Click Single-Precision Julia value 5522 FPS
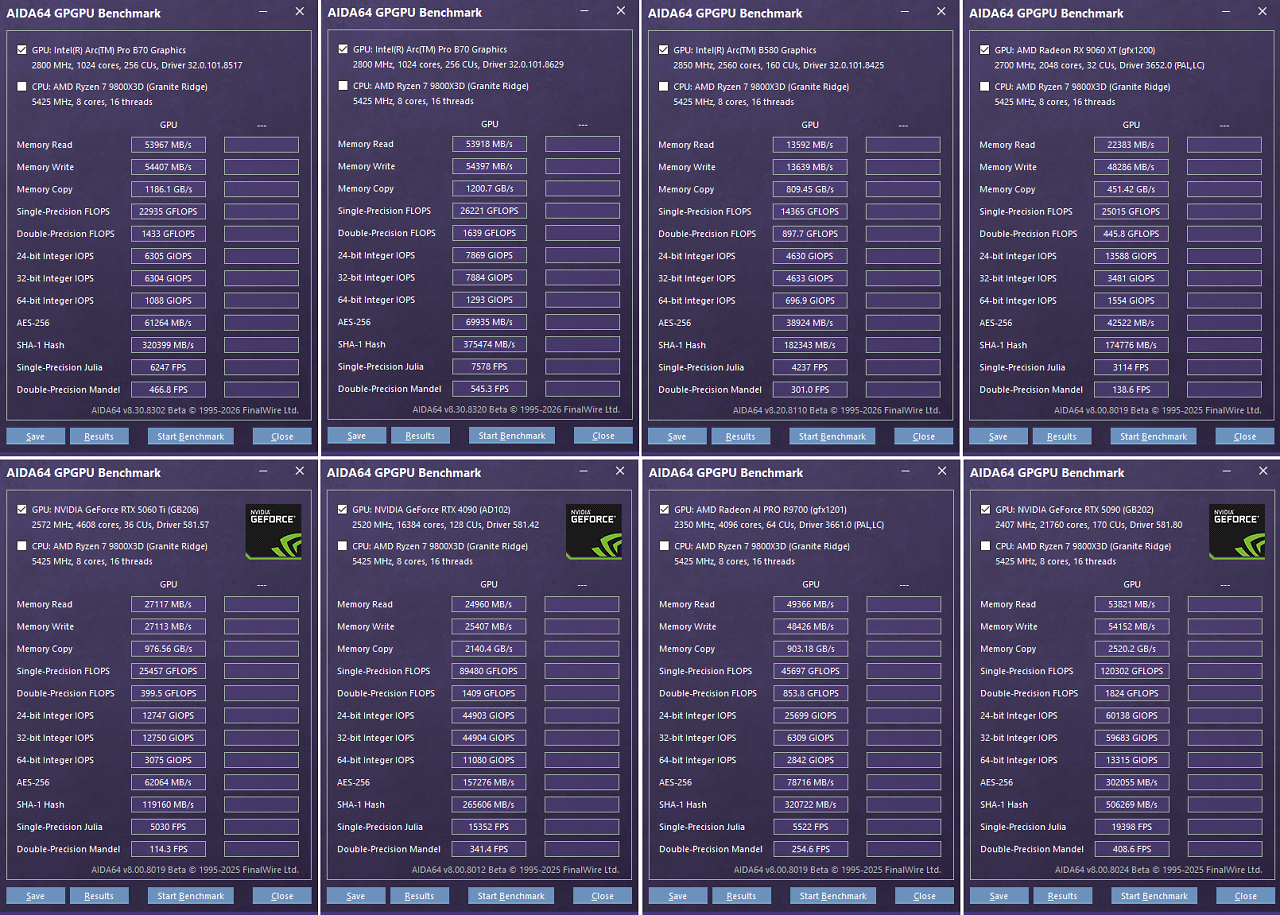This screenshot has width=1280, height=915. pos(811,827)
